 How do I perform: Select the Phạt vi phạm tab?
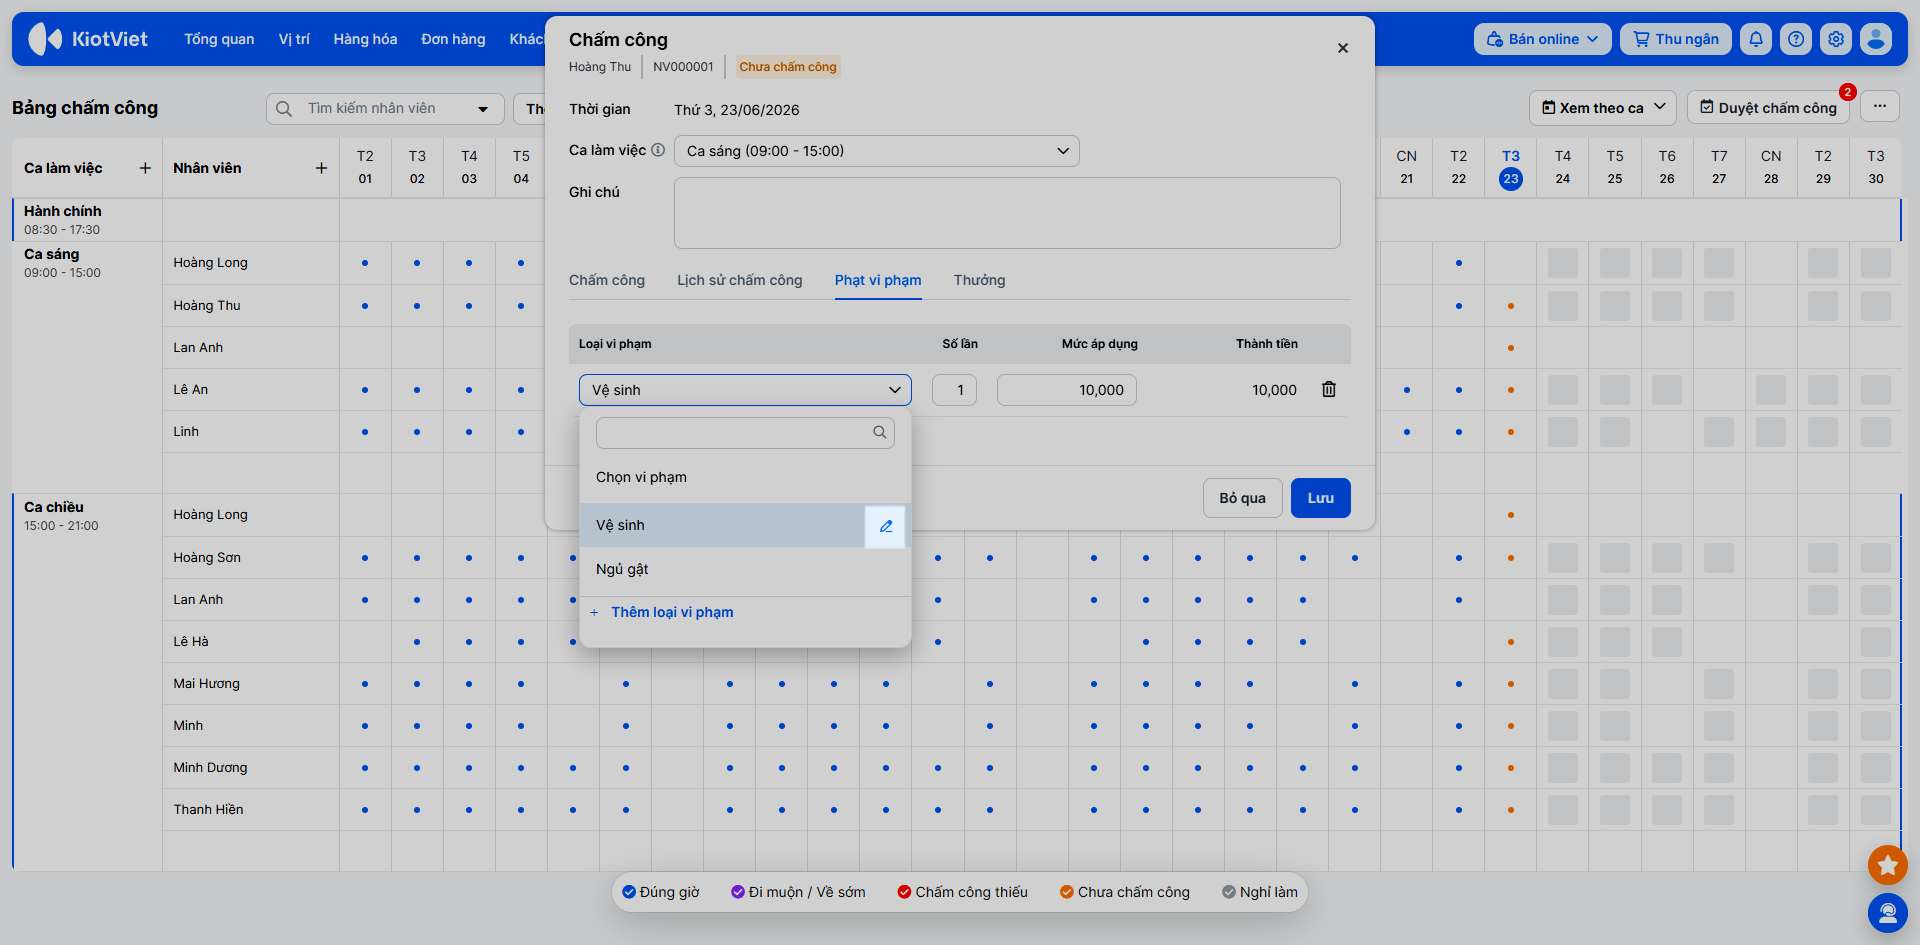click(x=878, y=280)
